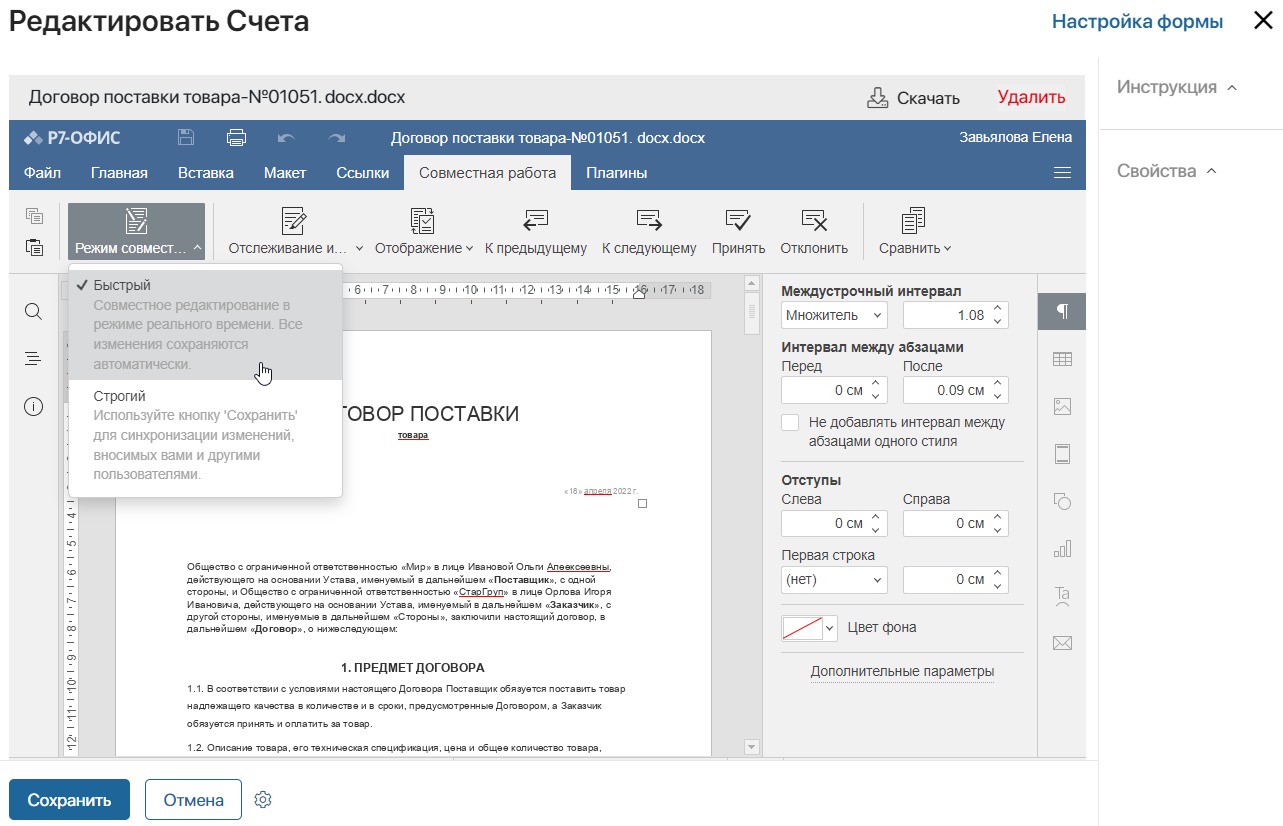Screen dimensions: 1283x826
Task: Open image settings in the right sidebar
Action: (1062, 407)
